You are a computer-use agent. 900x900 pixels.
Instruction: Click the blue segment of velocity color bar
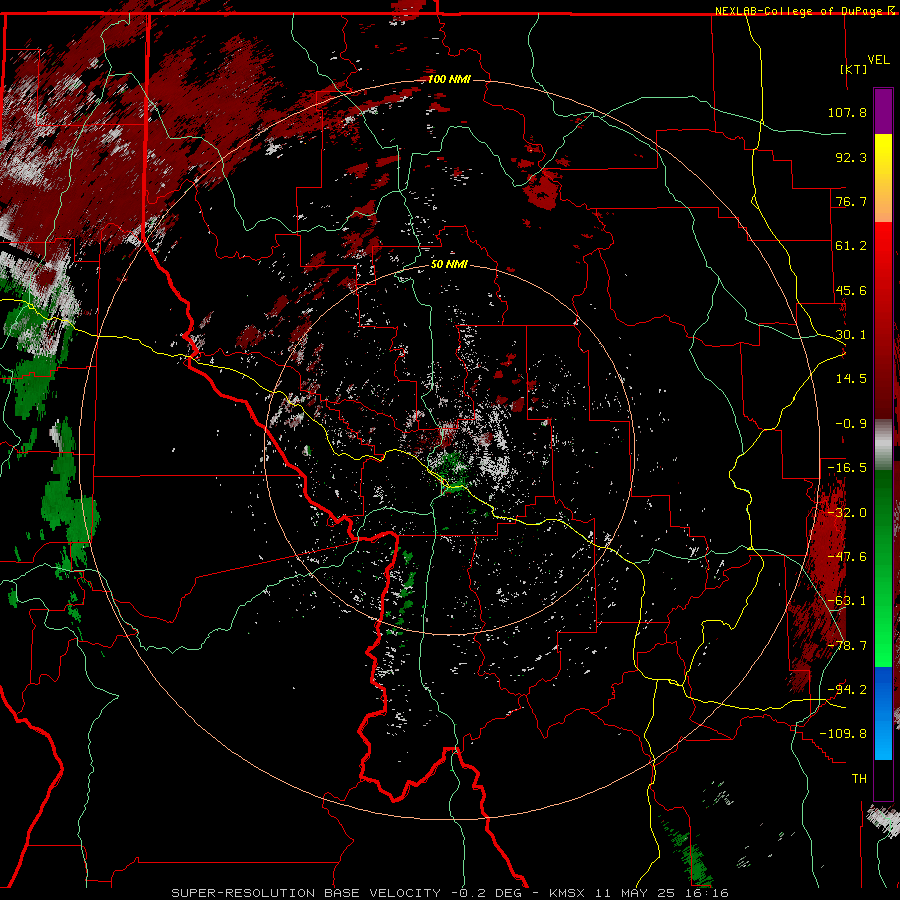(883, 713)
